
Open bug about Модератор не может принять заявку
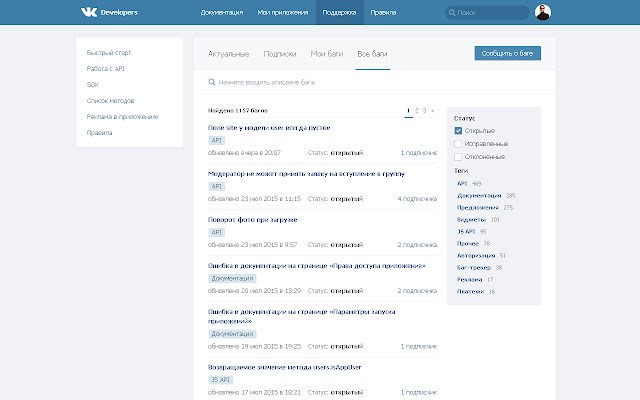[306, 174]
